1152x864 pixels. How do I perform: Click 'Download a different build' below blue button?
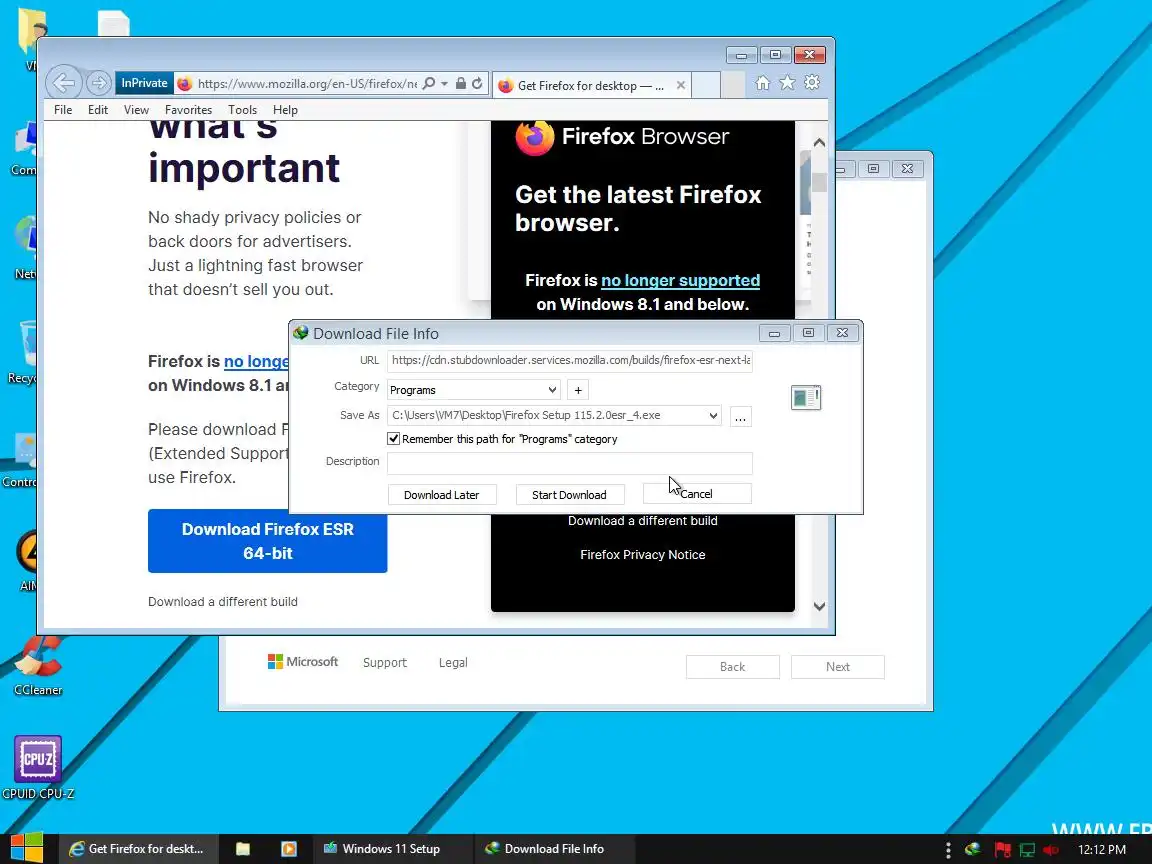tap(223, 602)
